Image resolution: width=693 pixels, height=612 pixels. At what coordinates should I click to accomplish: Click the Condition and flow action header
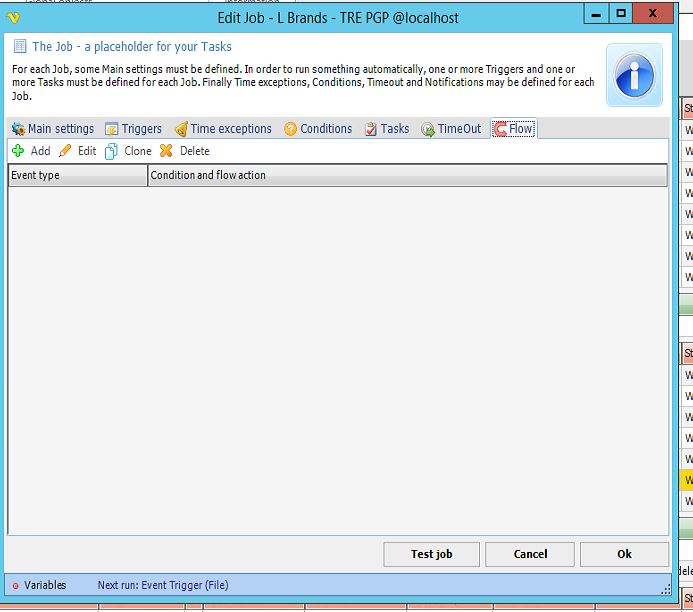coord(407,176)
